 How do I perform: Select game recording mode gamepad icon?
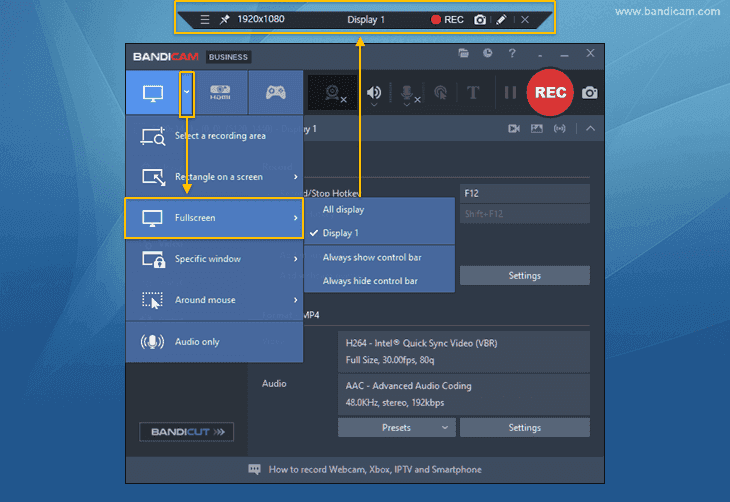(276, 92)
